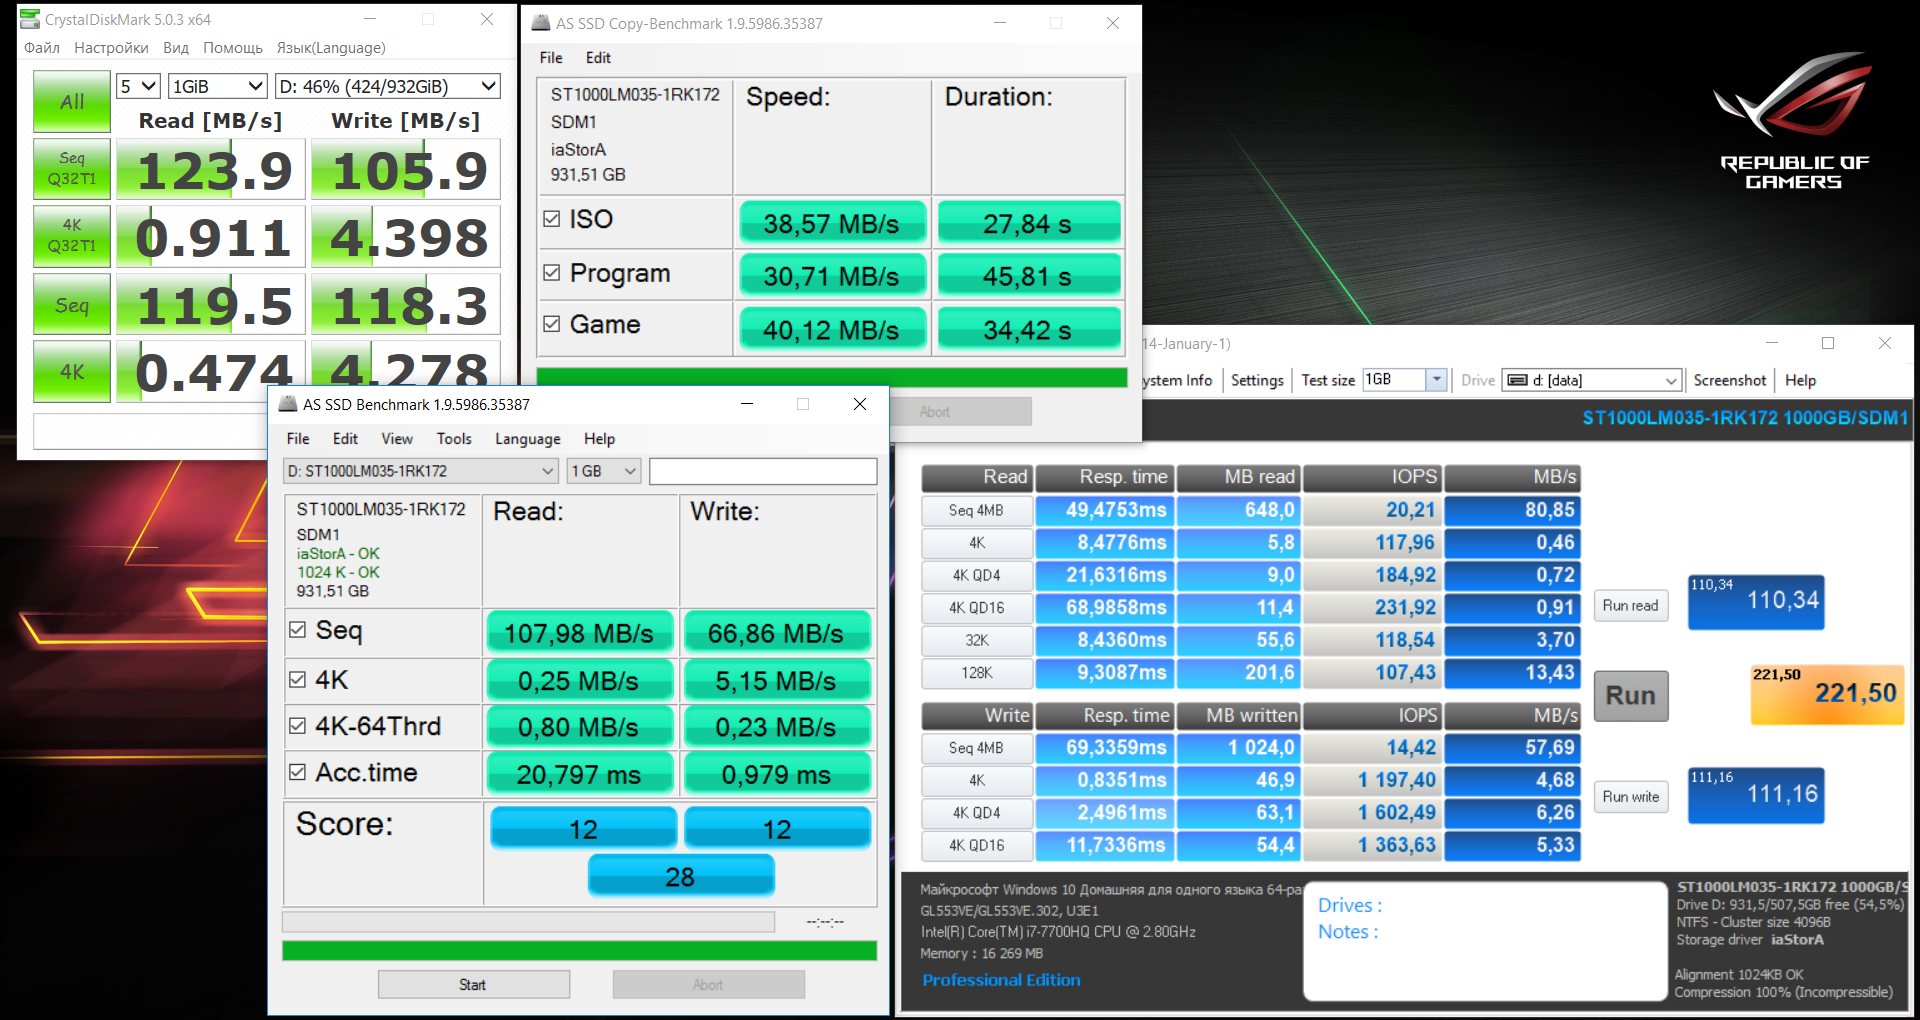The height and width of the screenshot is (1020, 1920).
Task: Open the File menu in AS SSD Benchmark
Action: click(x=298, y=439)
